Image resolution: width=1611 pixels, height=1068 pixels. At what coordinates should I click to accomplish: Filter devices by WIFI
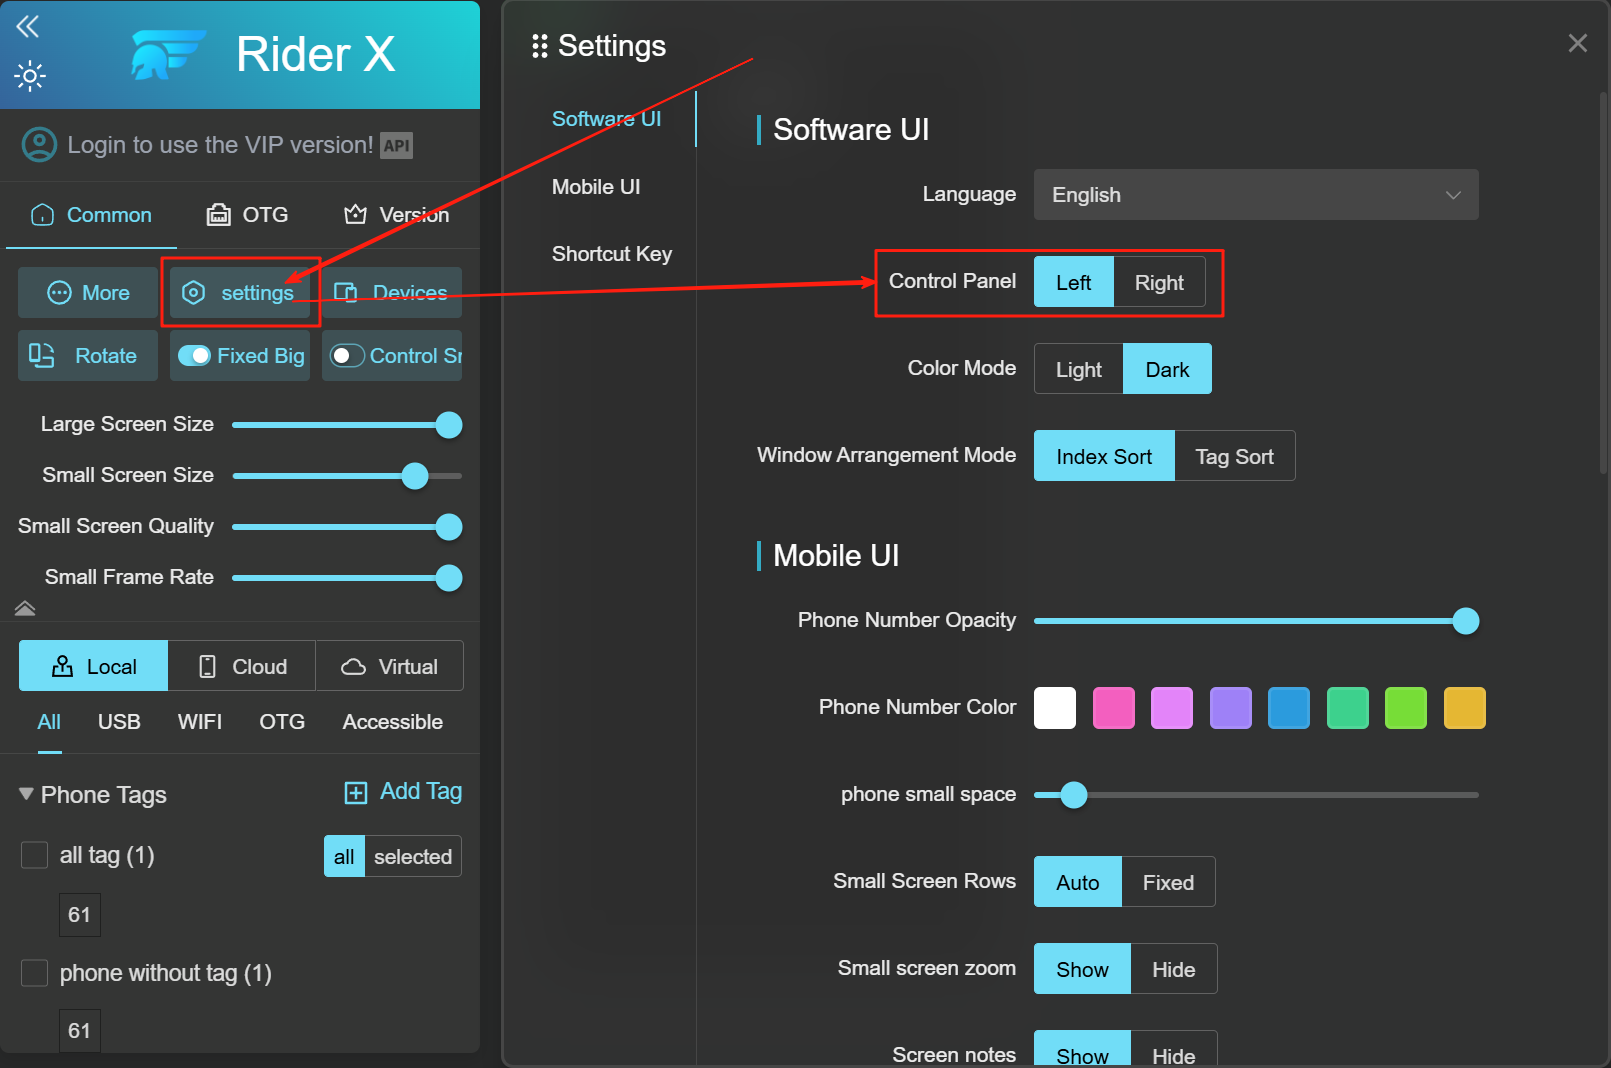[200, 722]
